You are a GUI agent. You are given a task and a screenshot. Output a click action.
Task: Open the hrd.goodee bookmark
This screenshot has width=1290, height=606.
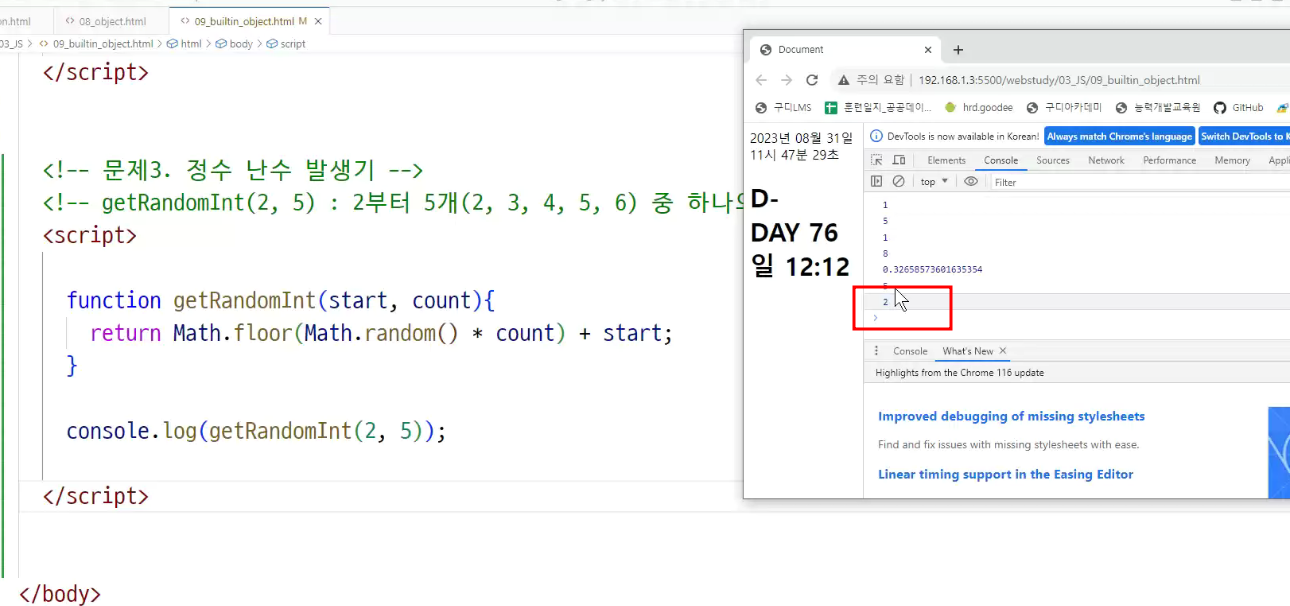pos(978,108)
